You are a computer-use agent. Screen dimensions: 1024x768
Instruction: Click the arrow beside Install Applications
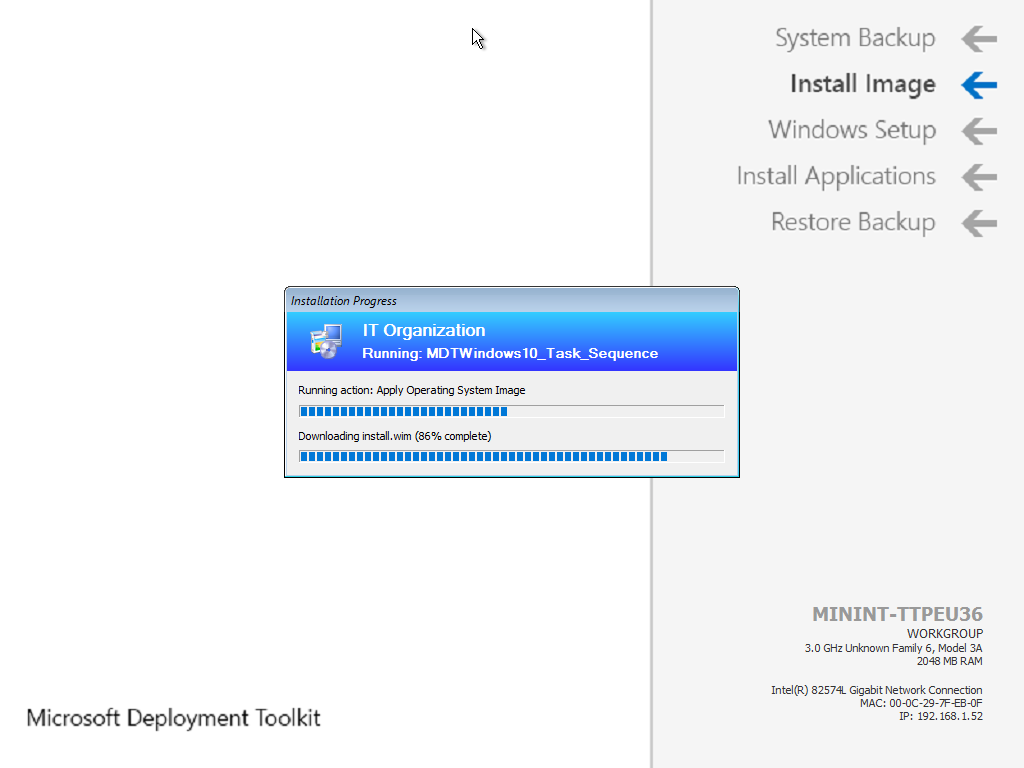pos(979,177)
